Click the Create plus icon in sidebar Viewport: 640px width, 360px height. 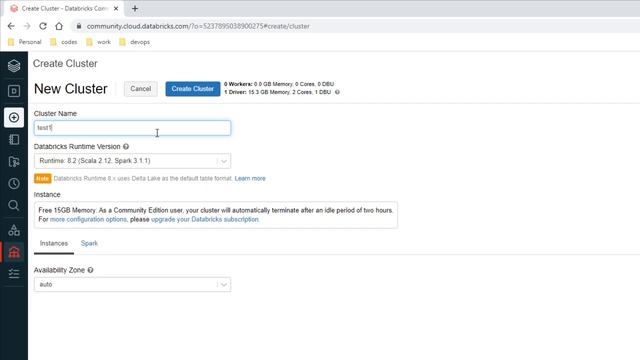point(14,118)
